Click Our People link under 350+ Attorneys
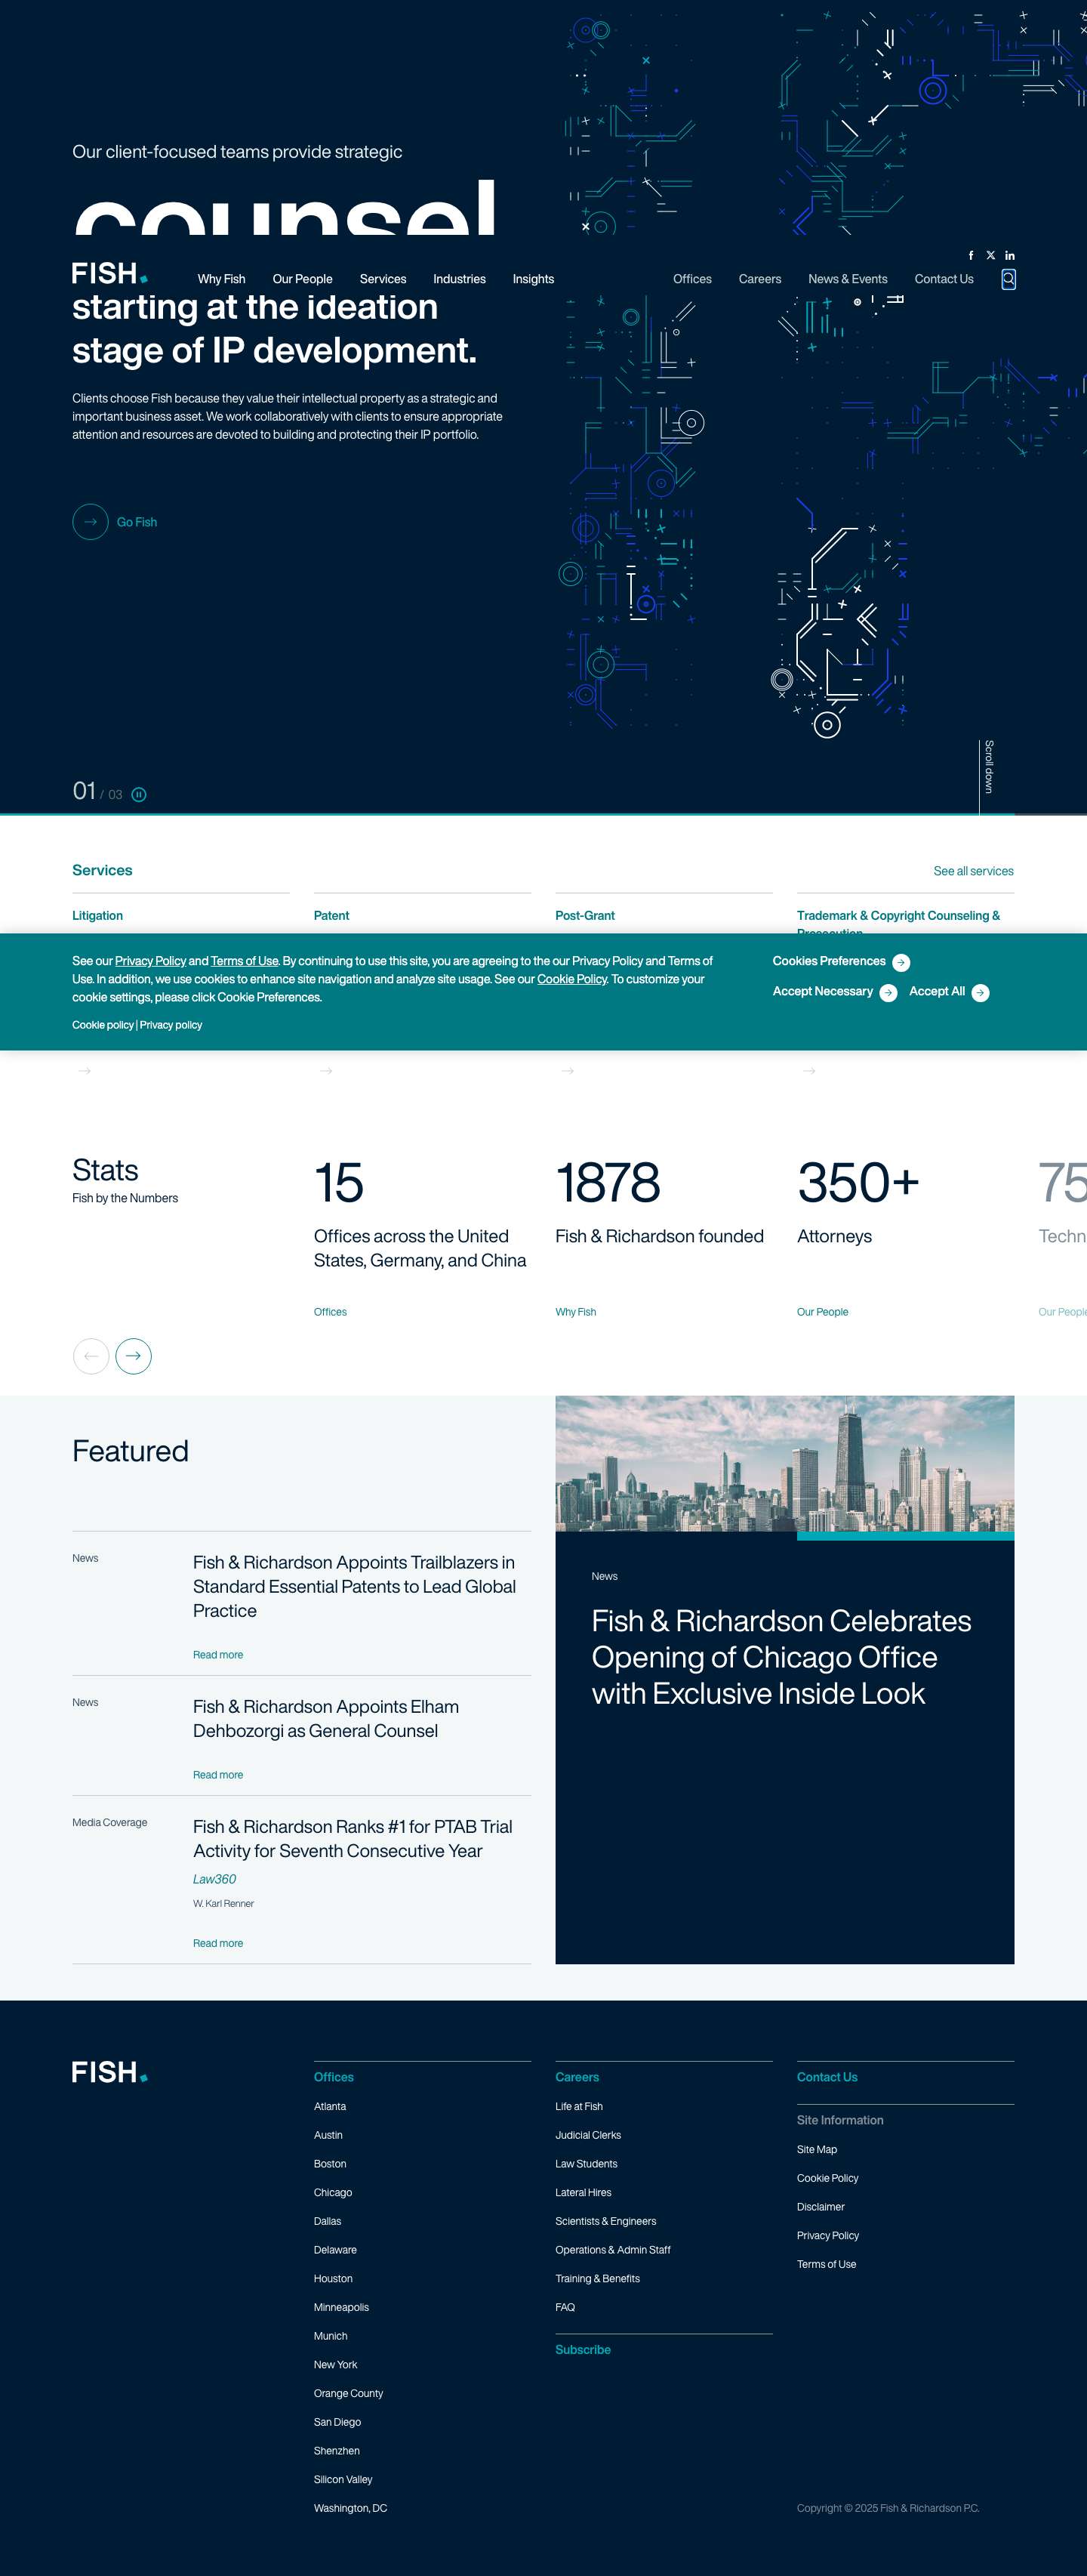 point(822,1312)
